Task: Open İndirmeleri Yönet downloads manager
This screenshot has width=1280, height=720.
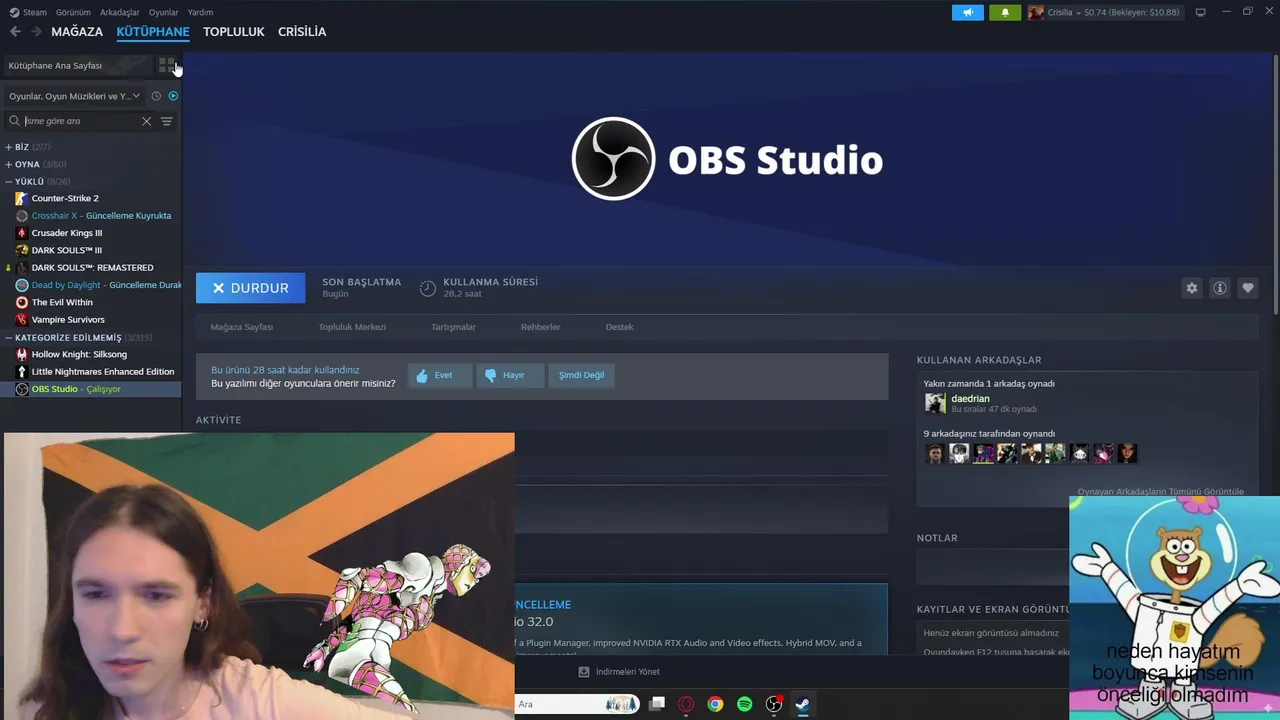Action: 619,672
